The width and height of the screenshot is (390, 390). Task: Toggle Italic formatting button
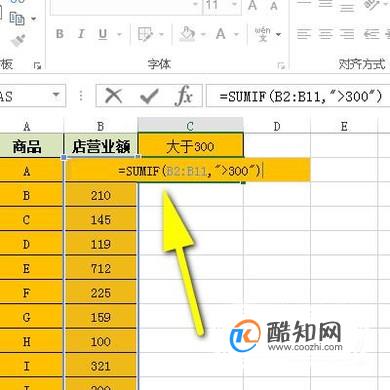pyautogui.click(x=81, y=34)
